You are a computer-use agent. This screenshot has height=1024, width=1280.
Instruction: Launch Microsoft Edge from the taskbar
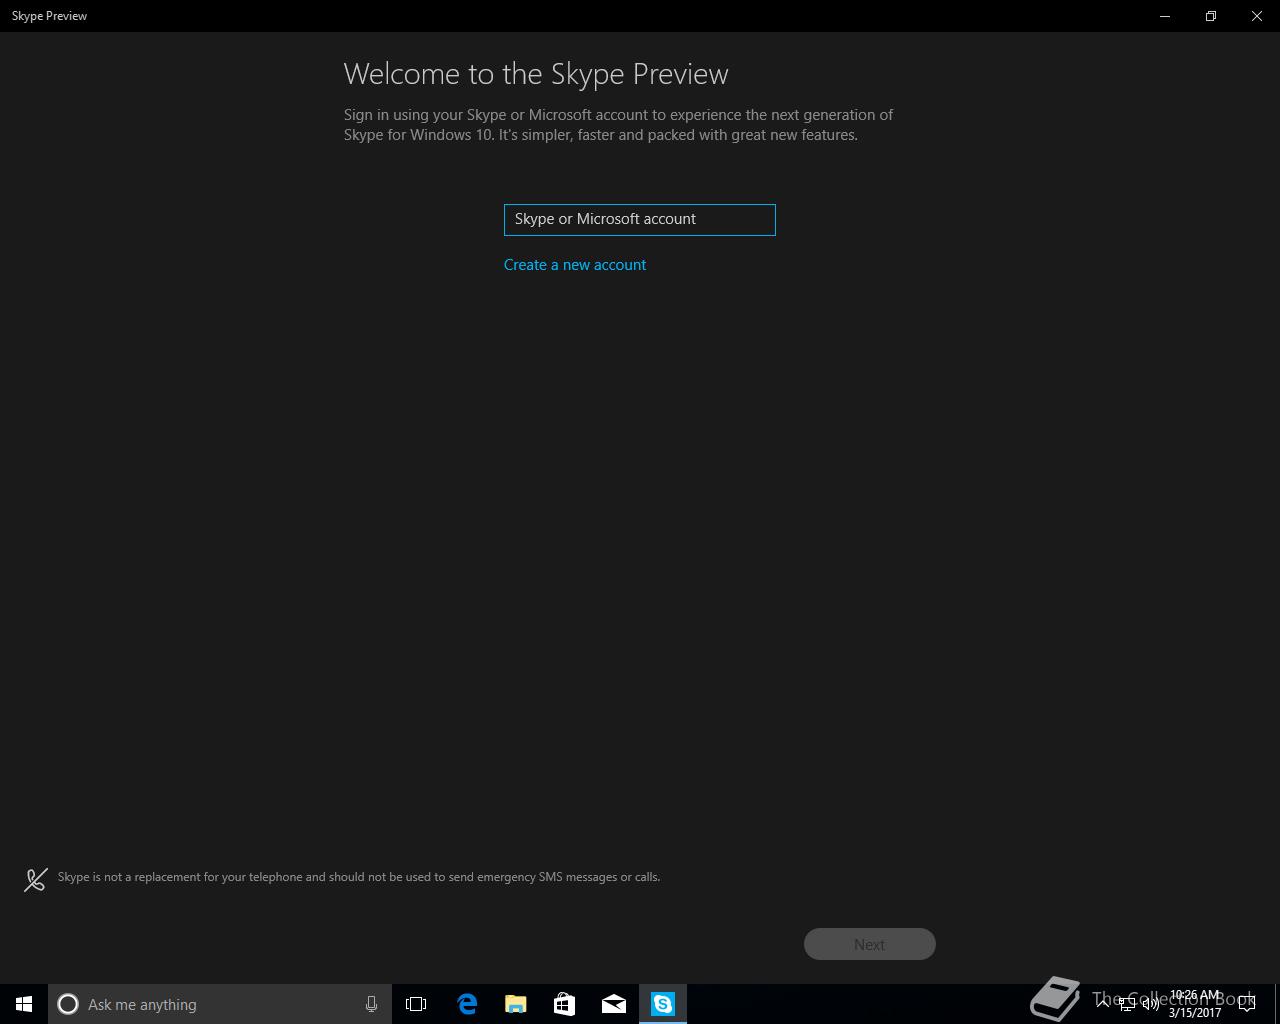466,1004
